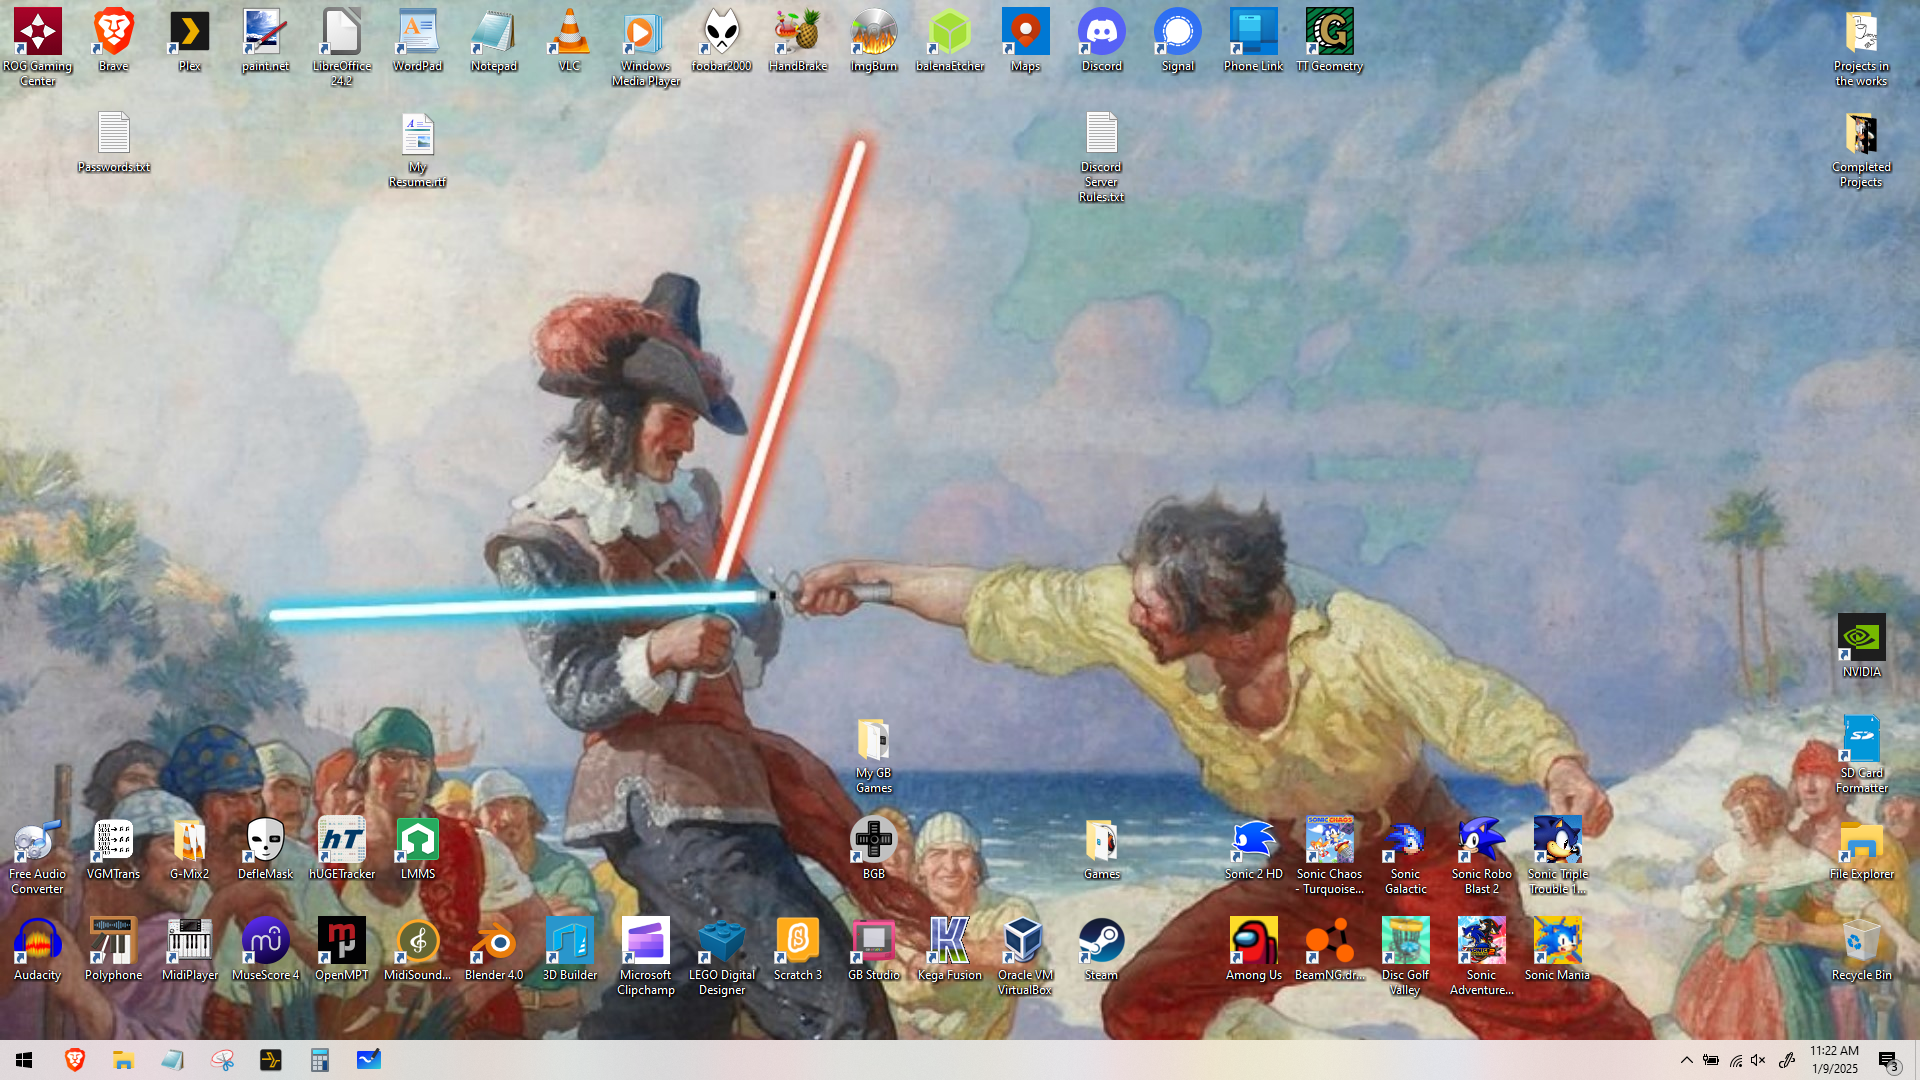Open hUGETracker icon

tap(341, 848)
